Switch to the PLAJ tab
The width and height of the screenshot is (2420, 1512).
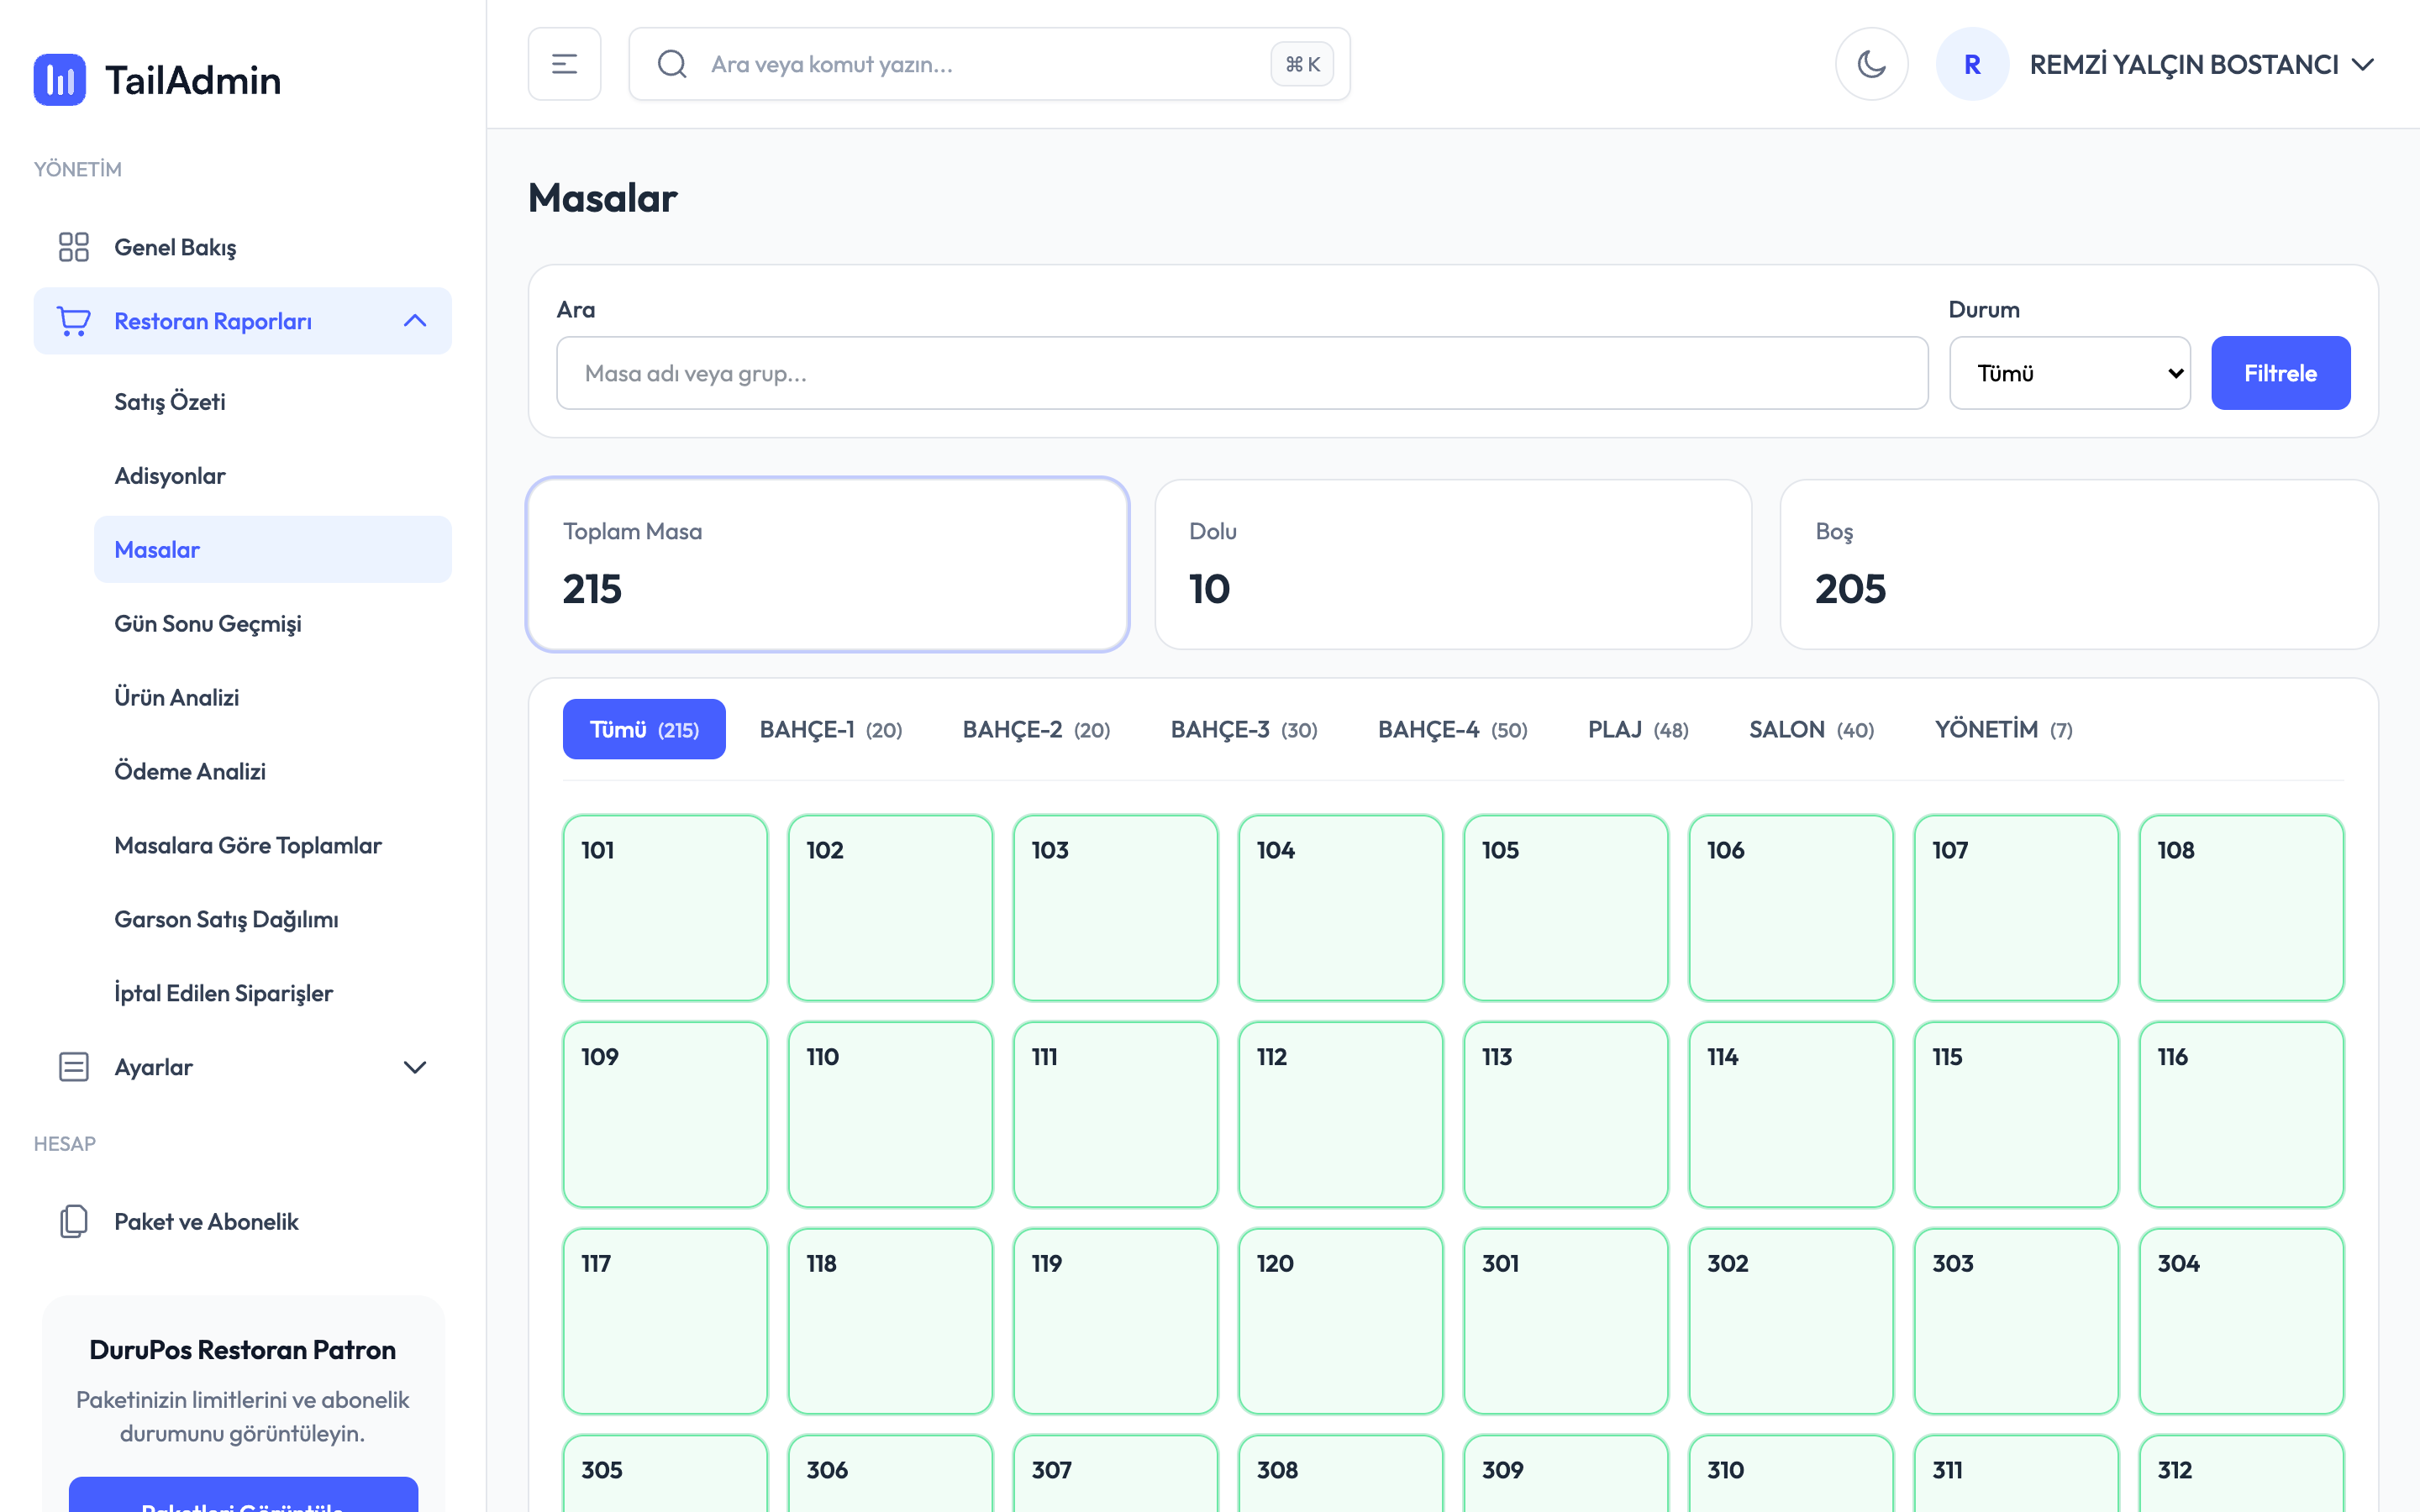click(1638, 729)
